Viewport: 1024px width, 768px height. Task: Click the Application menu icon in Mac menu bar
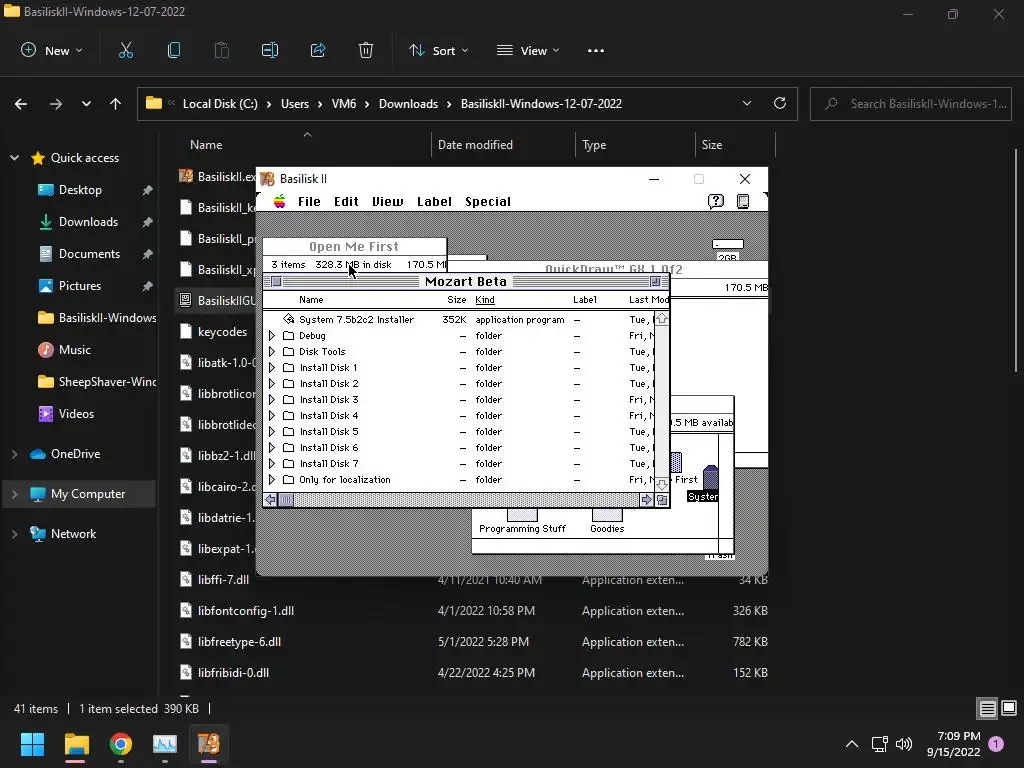tap(743, 201)
